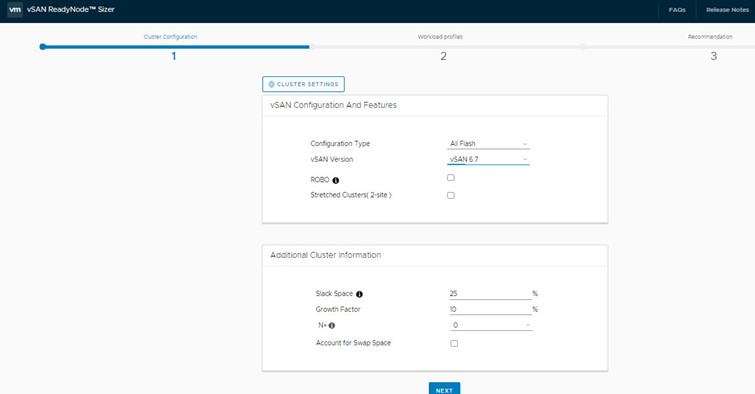The width and height of the screenshot is (755, 394).
Task: Open the N+ value dropdown
Action: tap(491, 325)
